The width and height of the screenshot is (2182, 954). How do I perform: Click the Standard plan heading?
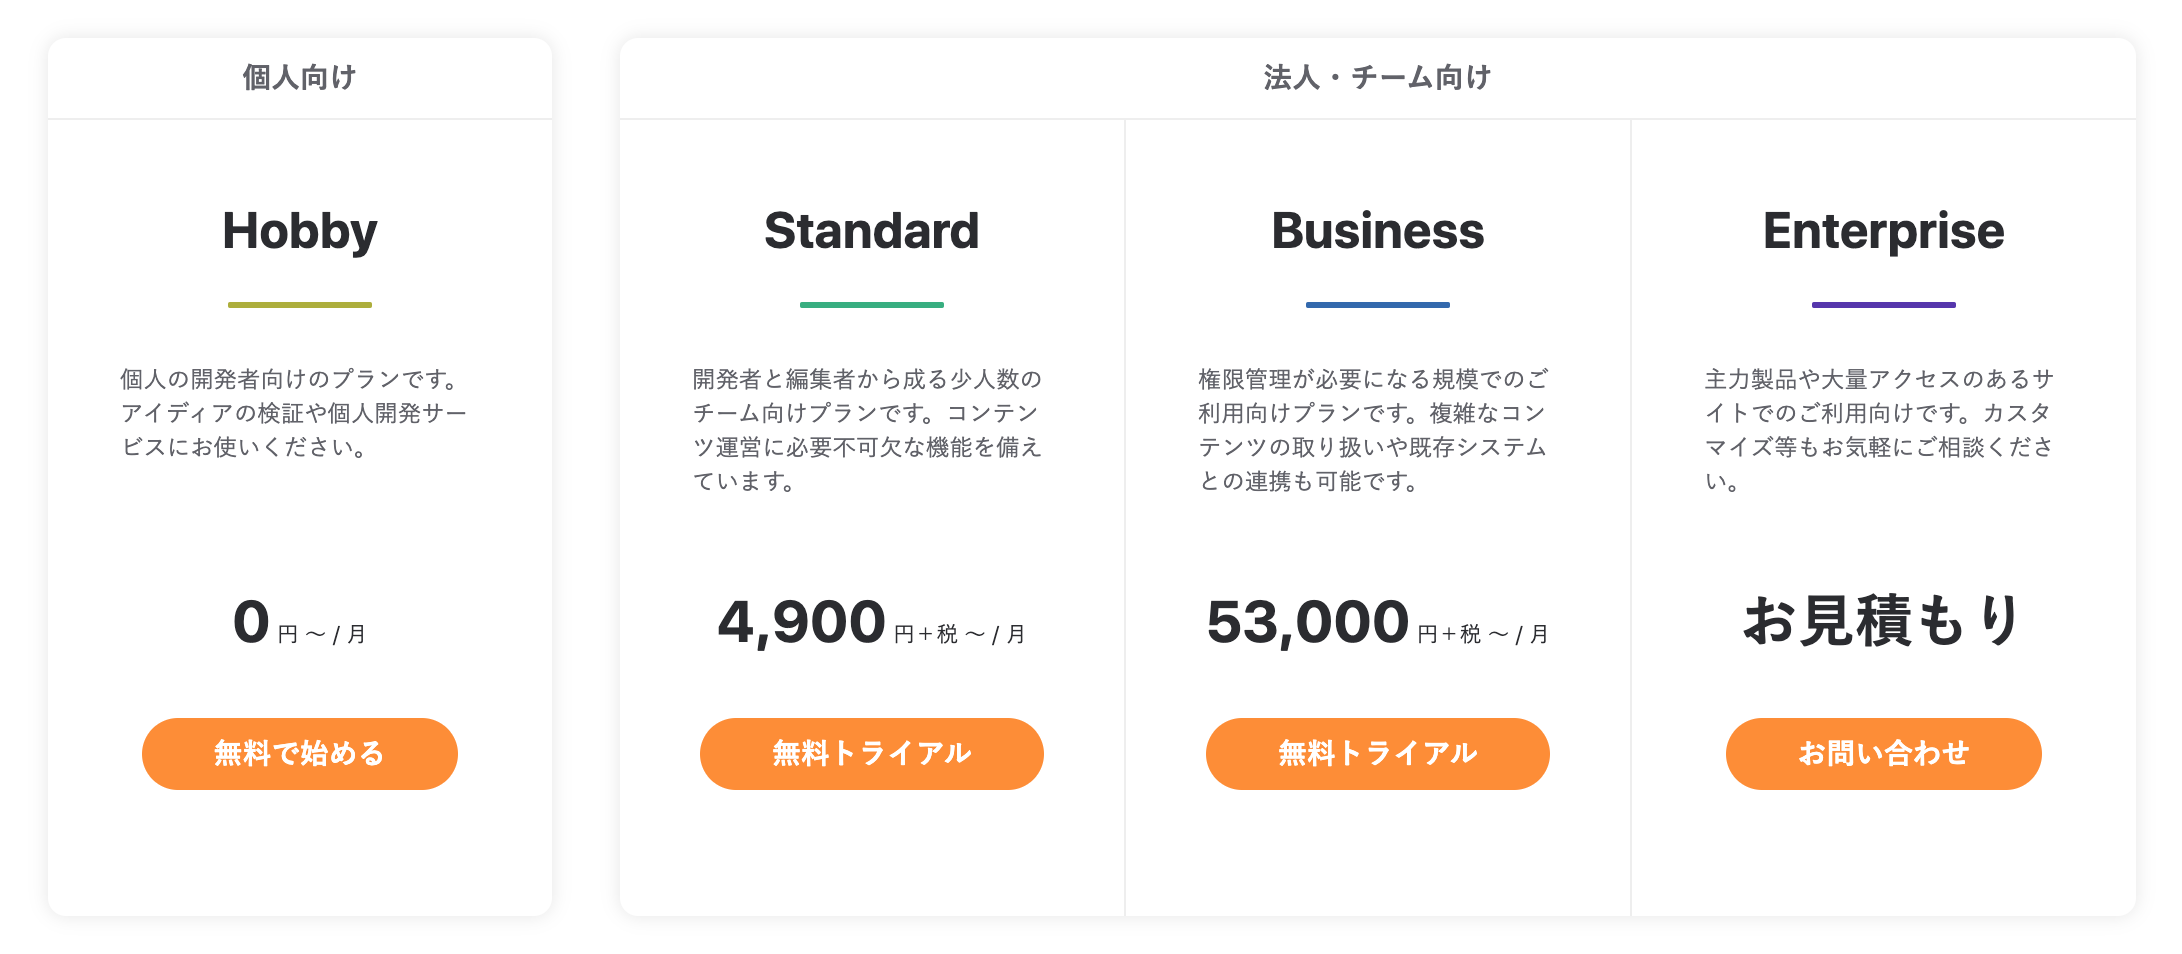tap(871, 231)
